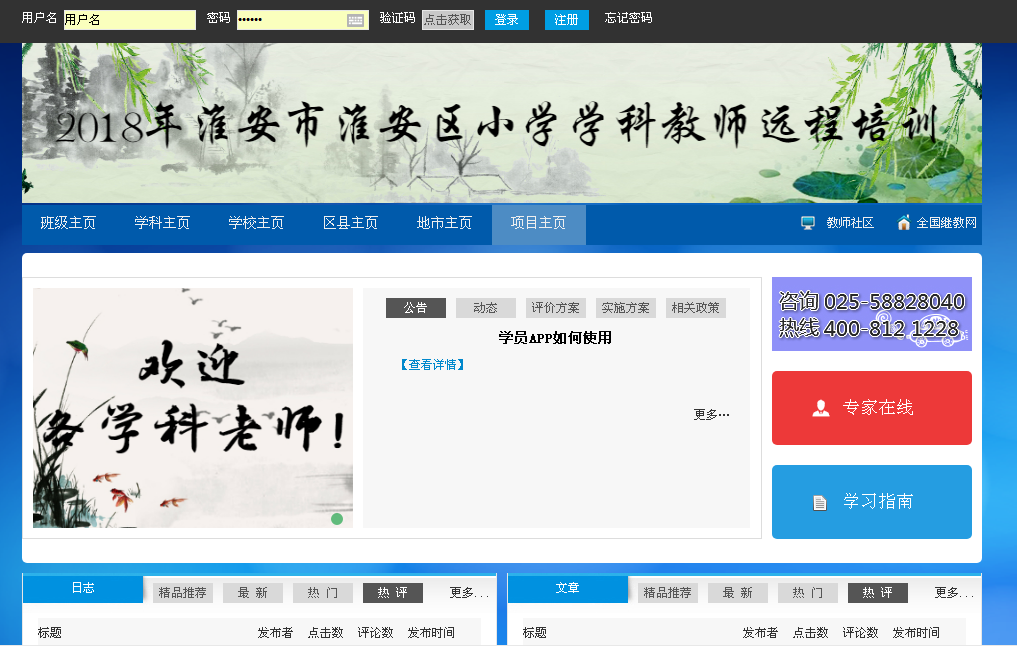Click the welcome banner slideshow image
The width and height of the screenshot is (1017, 648).
coord(192,407)
